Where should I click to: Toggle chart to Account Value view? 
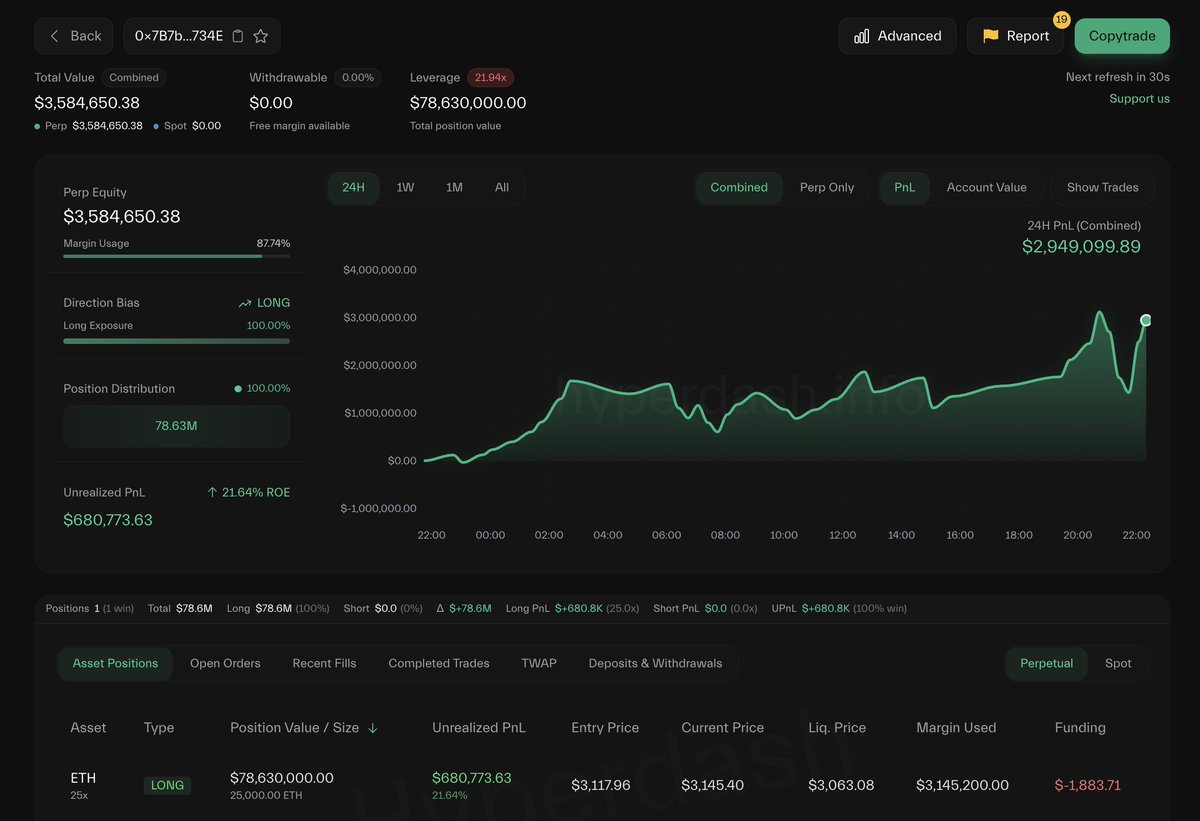pyautogui.click(x=986, y=187)
